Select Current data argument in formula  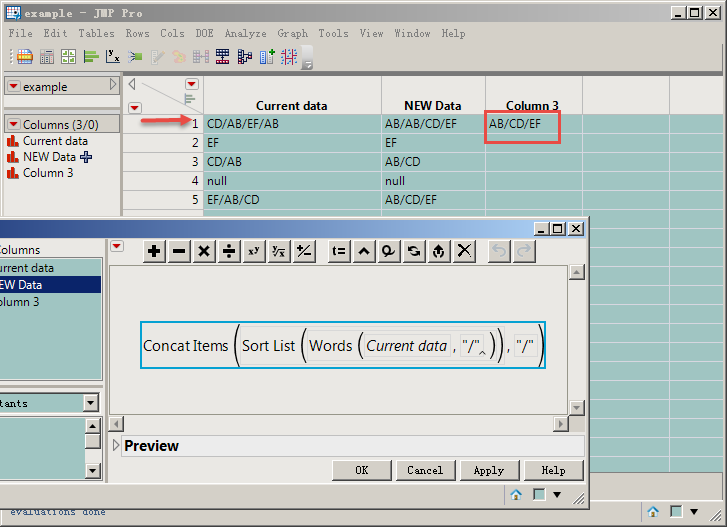pos(407,346)
